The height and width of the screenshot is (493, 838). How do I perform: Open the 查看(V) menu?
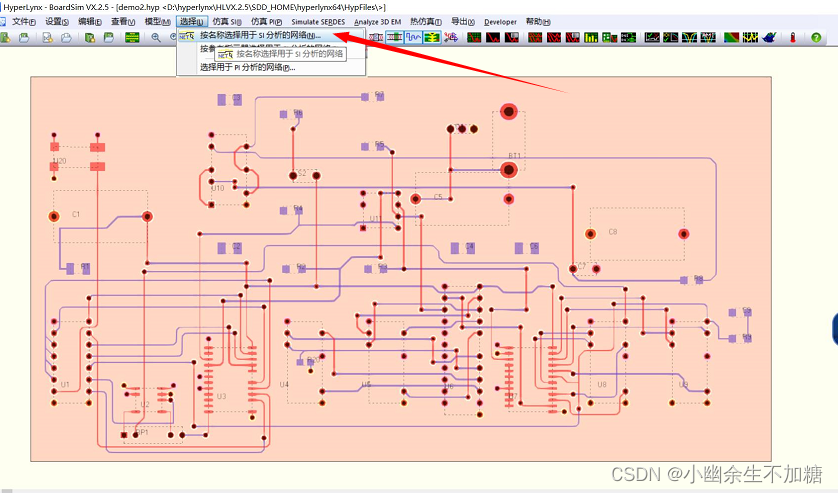123,21
